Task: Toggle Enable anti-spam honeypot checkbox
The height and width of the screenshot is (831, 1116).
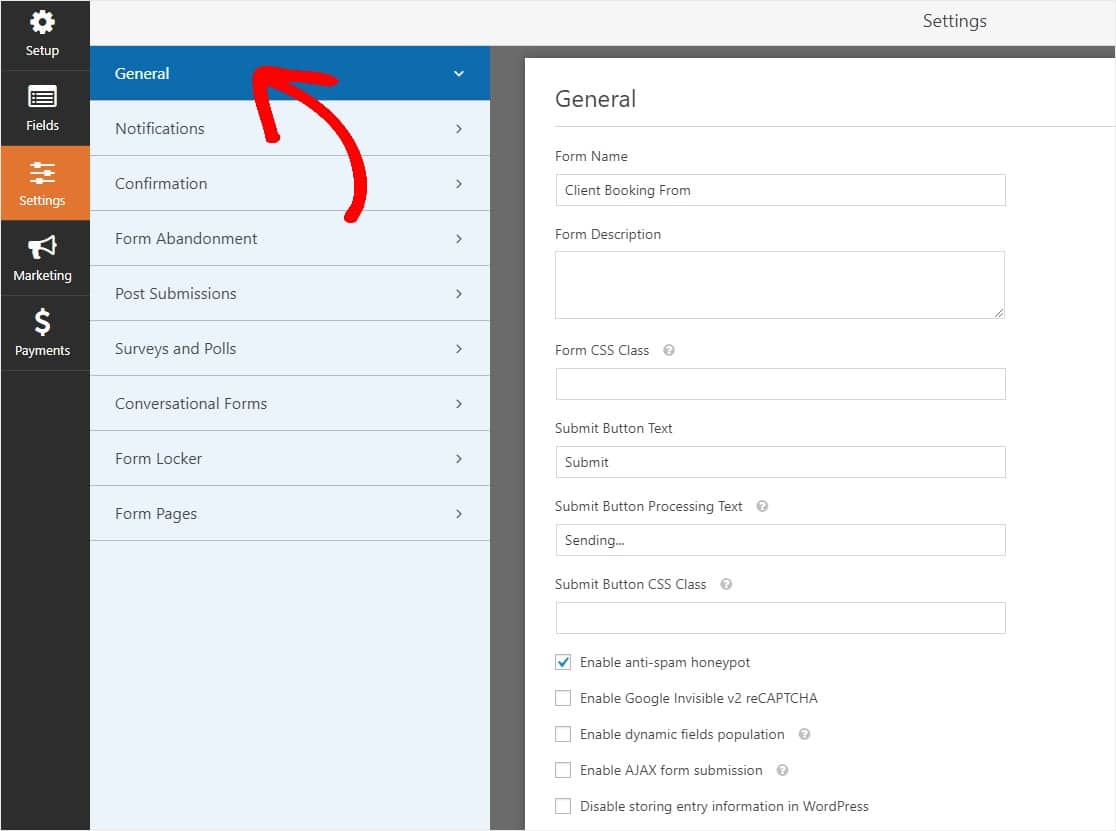Action: click(x=562, y=662)
